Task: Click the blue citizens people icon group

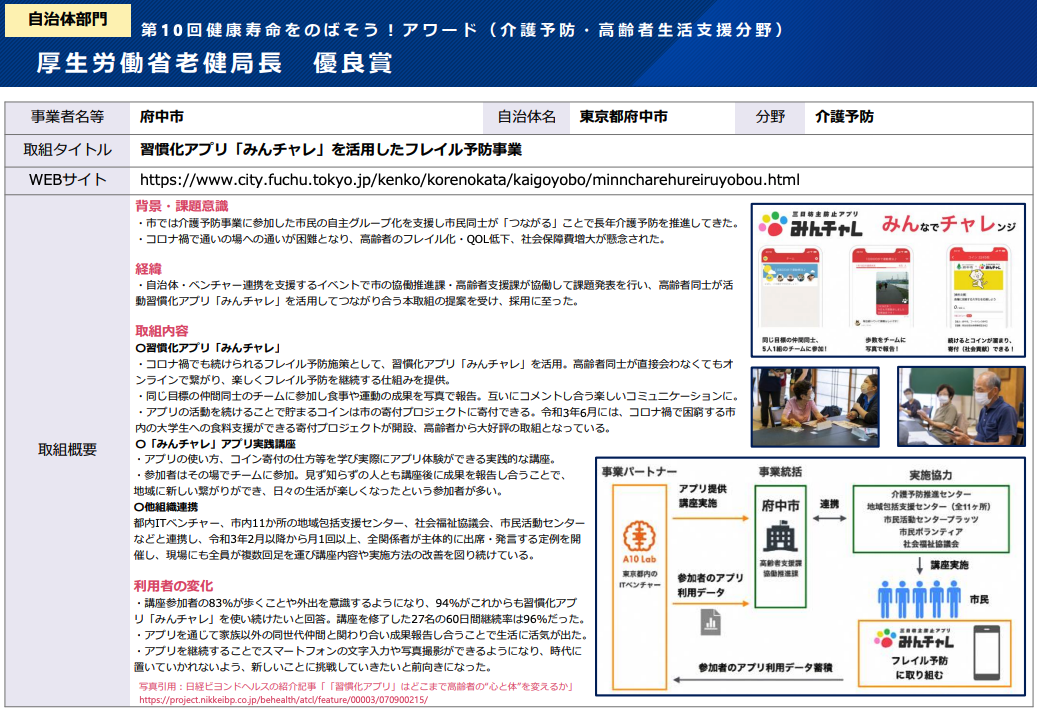Action: click(919, 599)
